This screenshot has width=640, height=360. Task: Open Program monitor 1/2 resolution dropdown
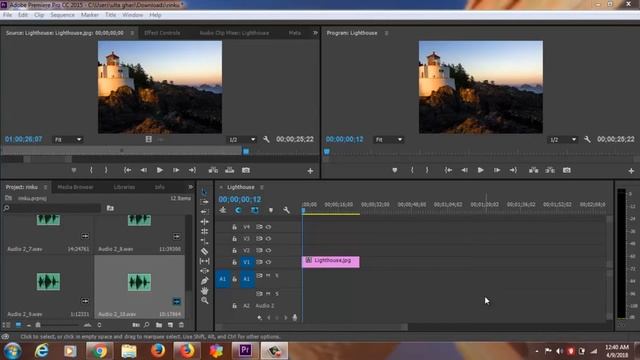[562, 140]
